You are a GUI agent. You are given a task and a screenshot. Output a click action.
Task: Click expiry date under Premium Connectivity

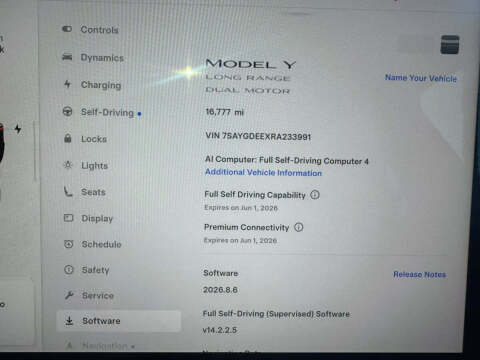[240, 240]
